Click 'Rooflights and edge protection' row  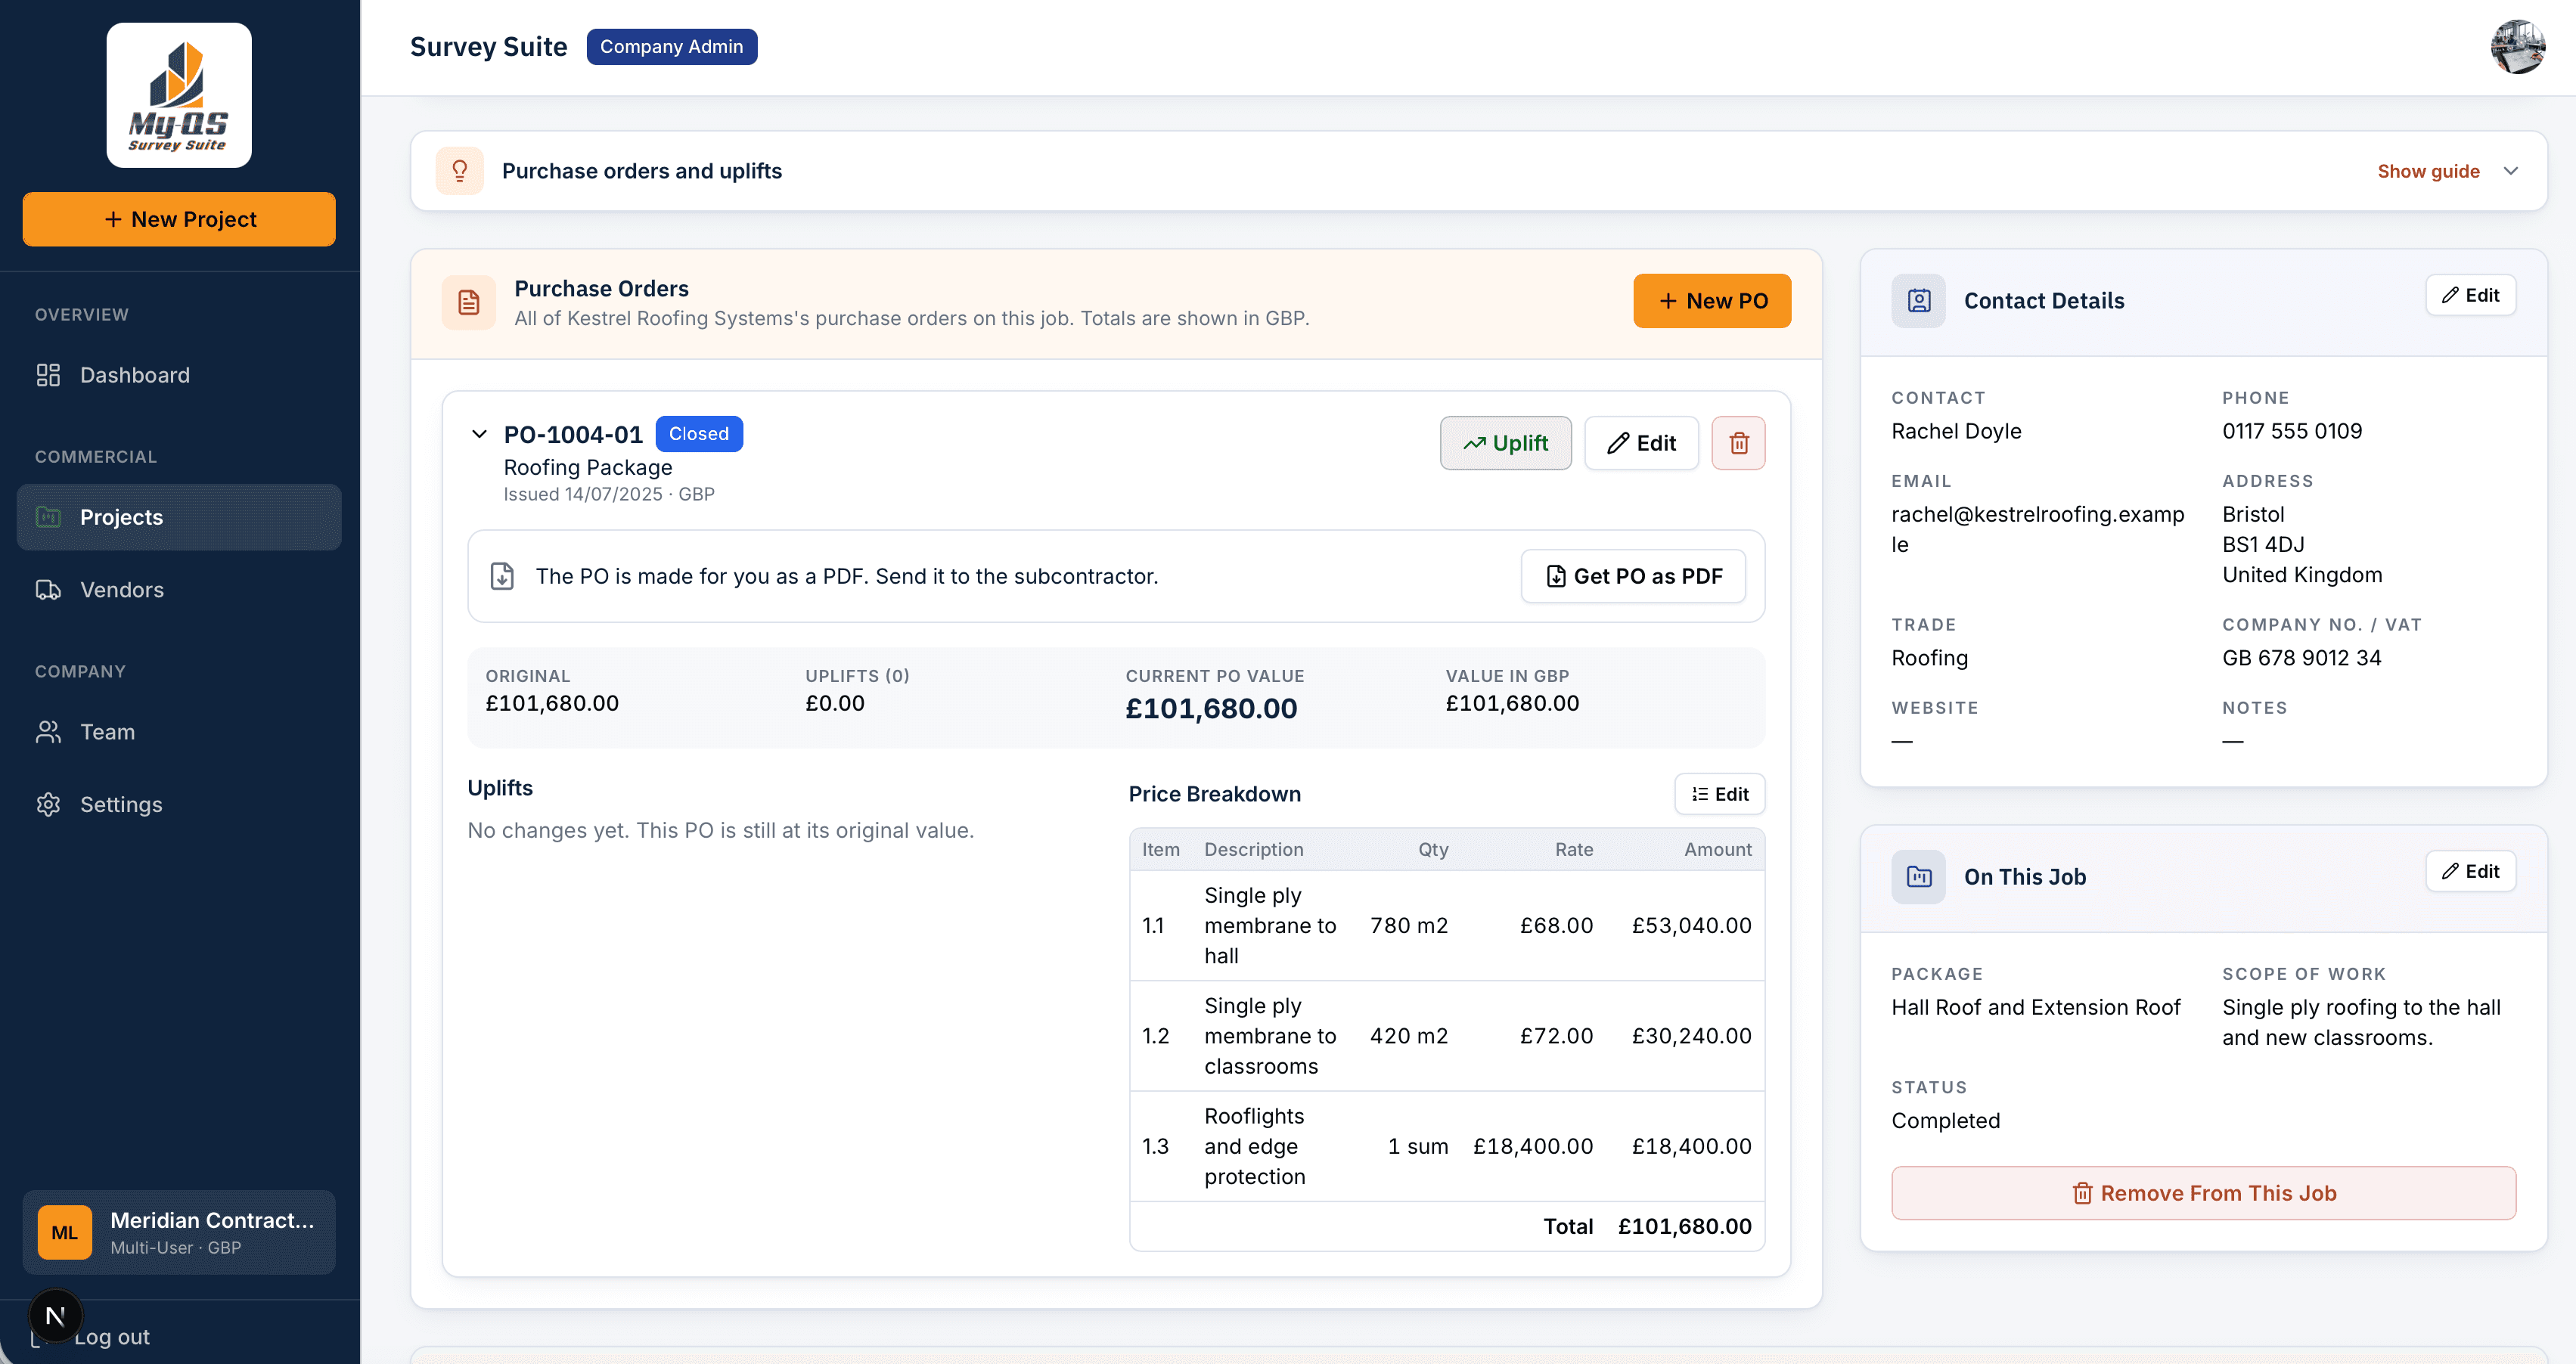[1447, 1147]
